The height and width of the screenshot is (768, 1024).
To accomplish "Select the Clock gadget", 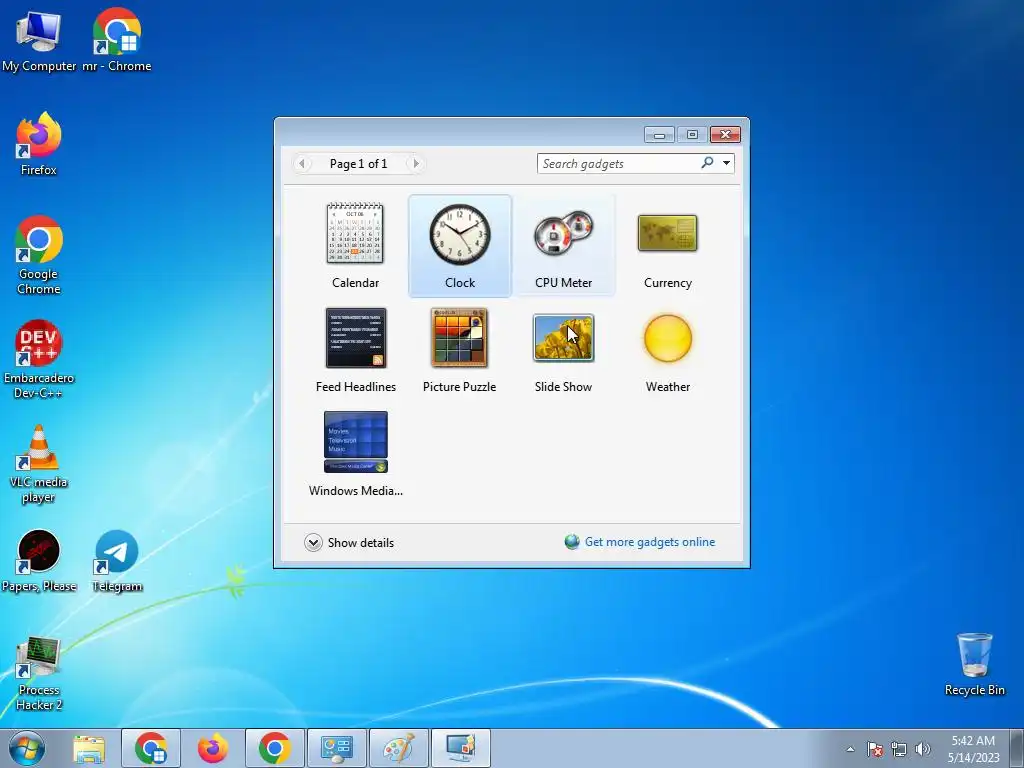I will click(x=460, y=246).
